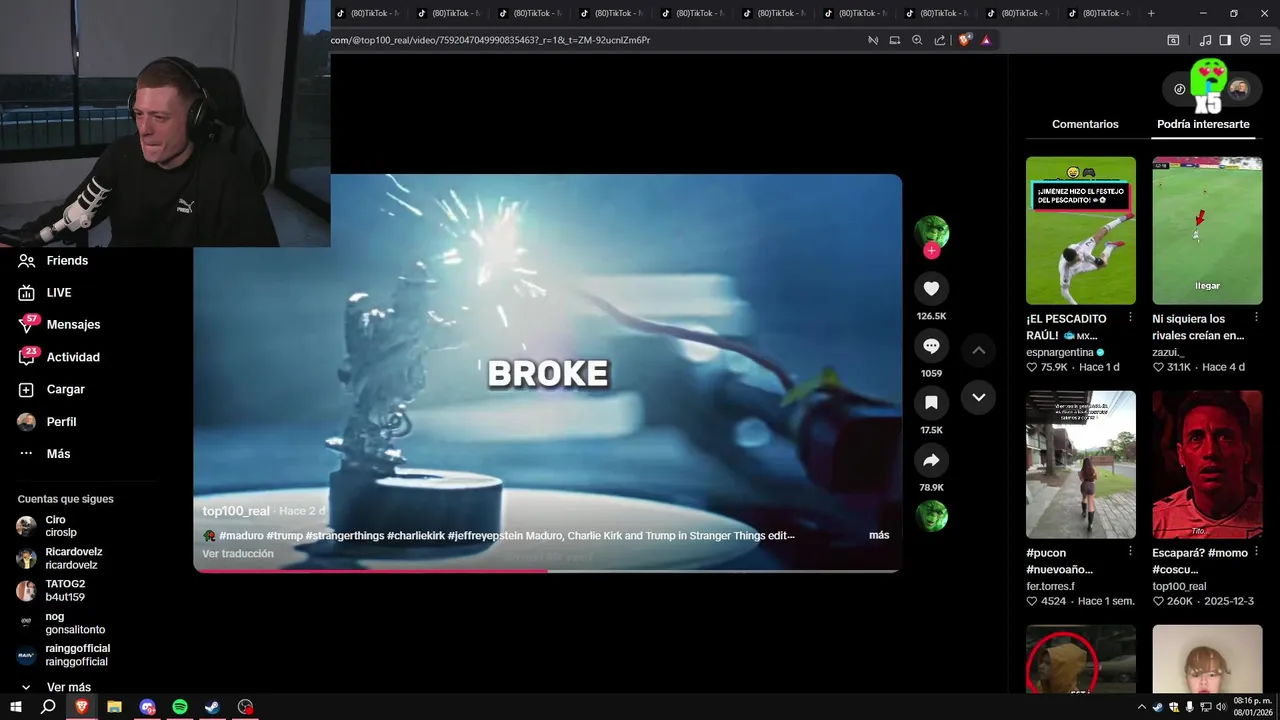Open Brave Rewards triangle icon
1280x720 pixels.
tap(986, 40)
